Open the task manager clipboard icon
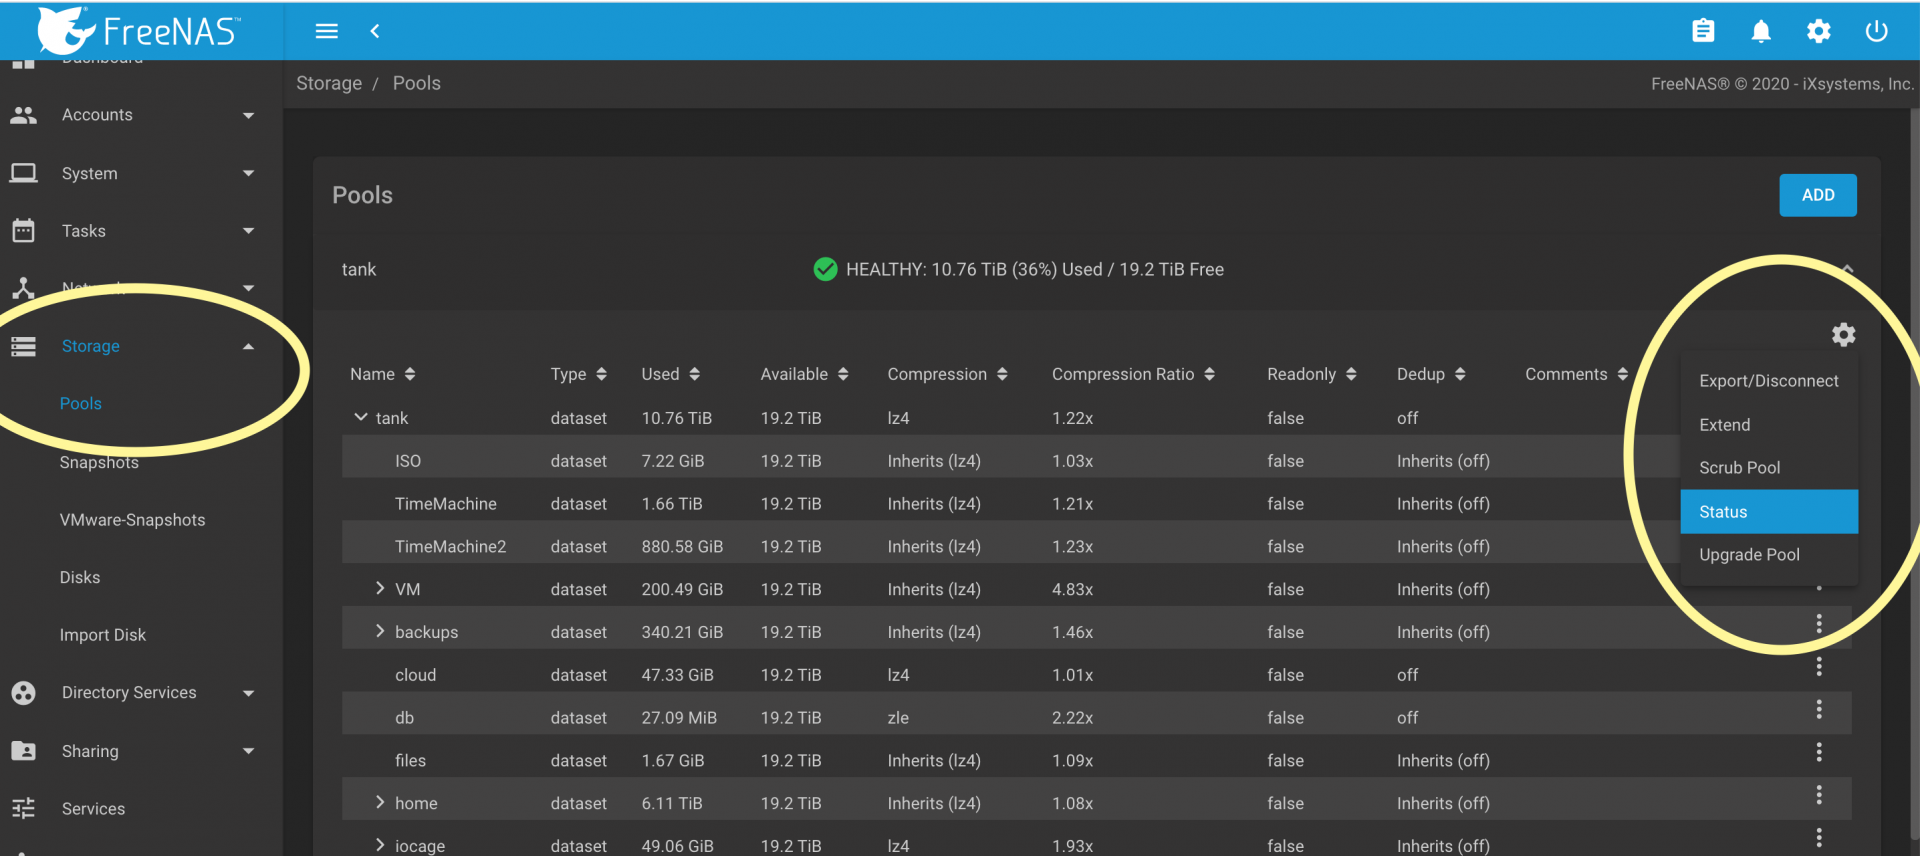 pos(1703,31)
